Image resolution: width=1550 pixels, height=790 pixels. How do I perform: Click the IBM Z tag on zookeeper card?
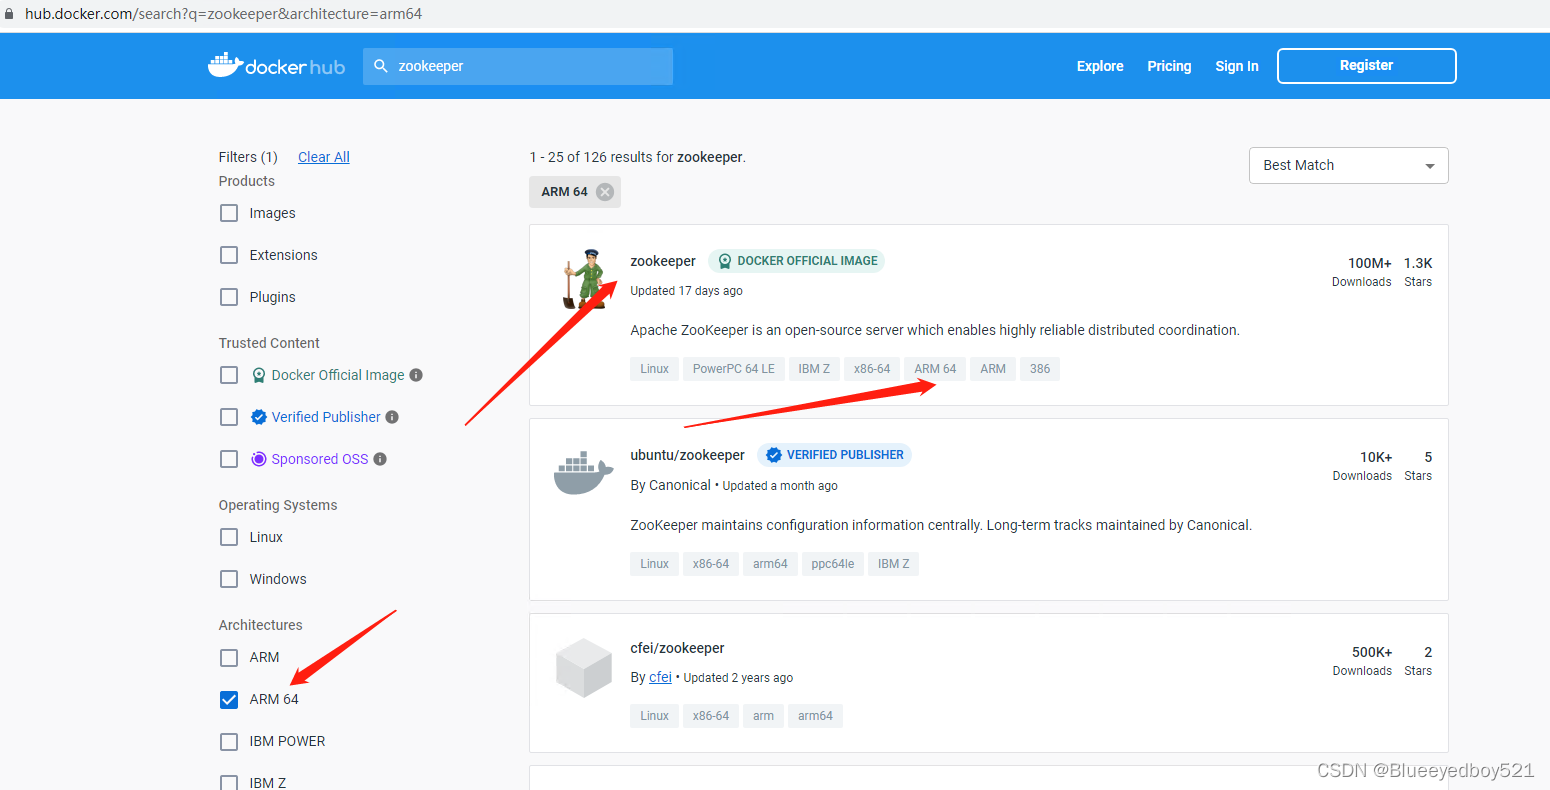814,369
